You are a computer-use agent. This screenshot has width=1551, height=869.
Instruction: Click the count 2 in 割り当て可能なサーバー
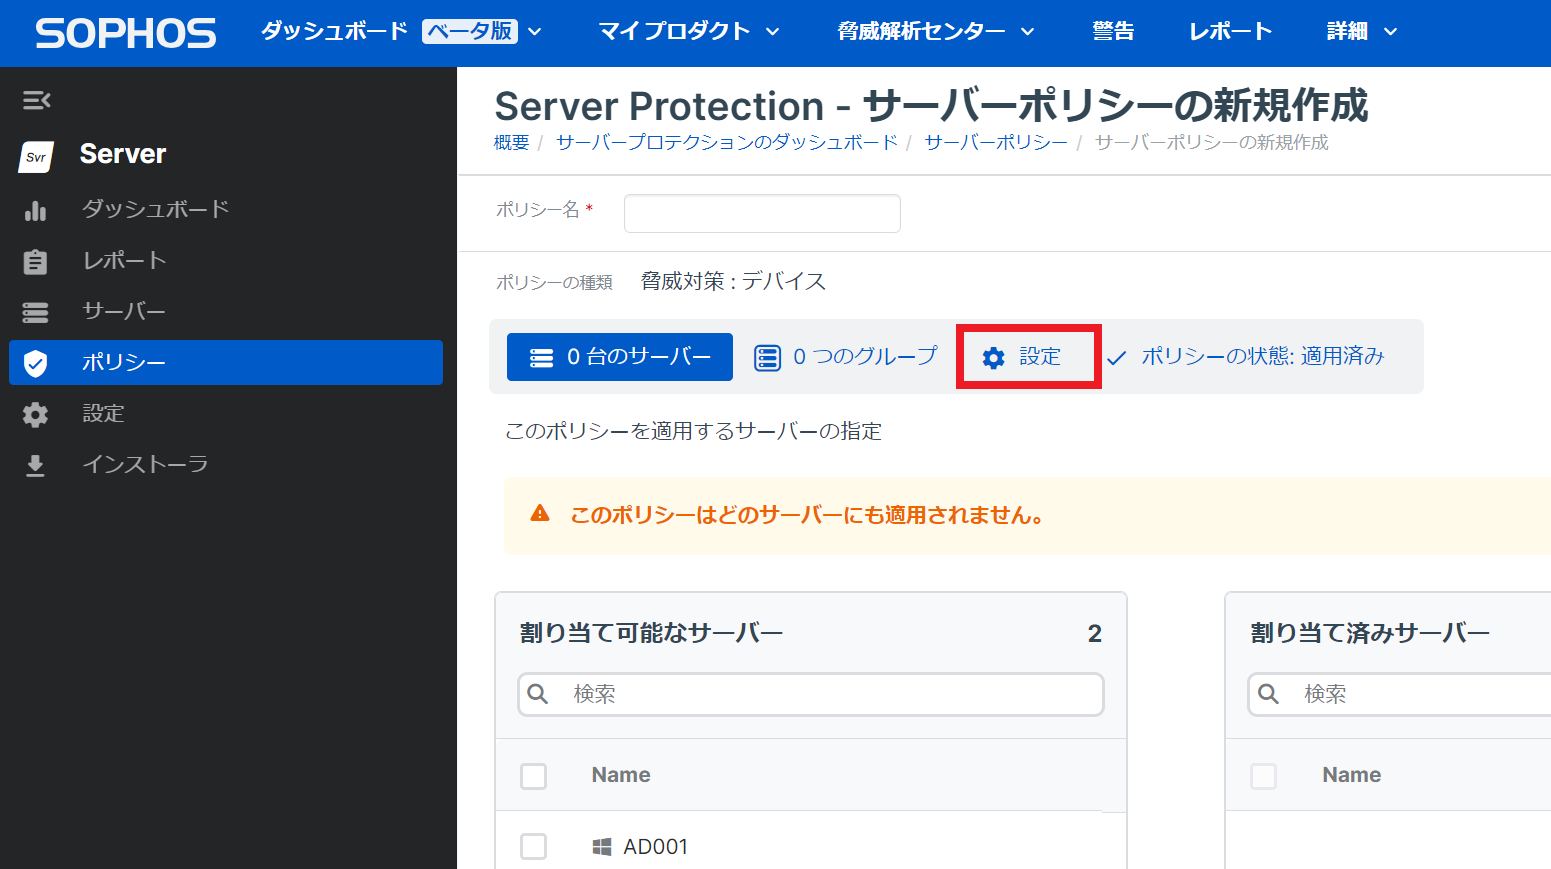(1095, 634)
